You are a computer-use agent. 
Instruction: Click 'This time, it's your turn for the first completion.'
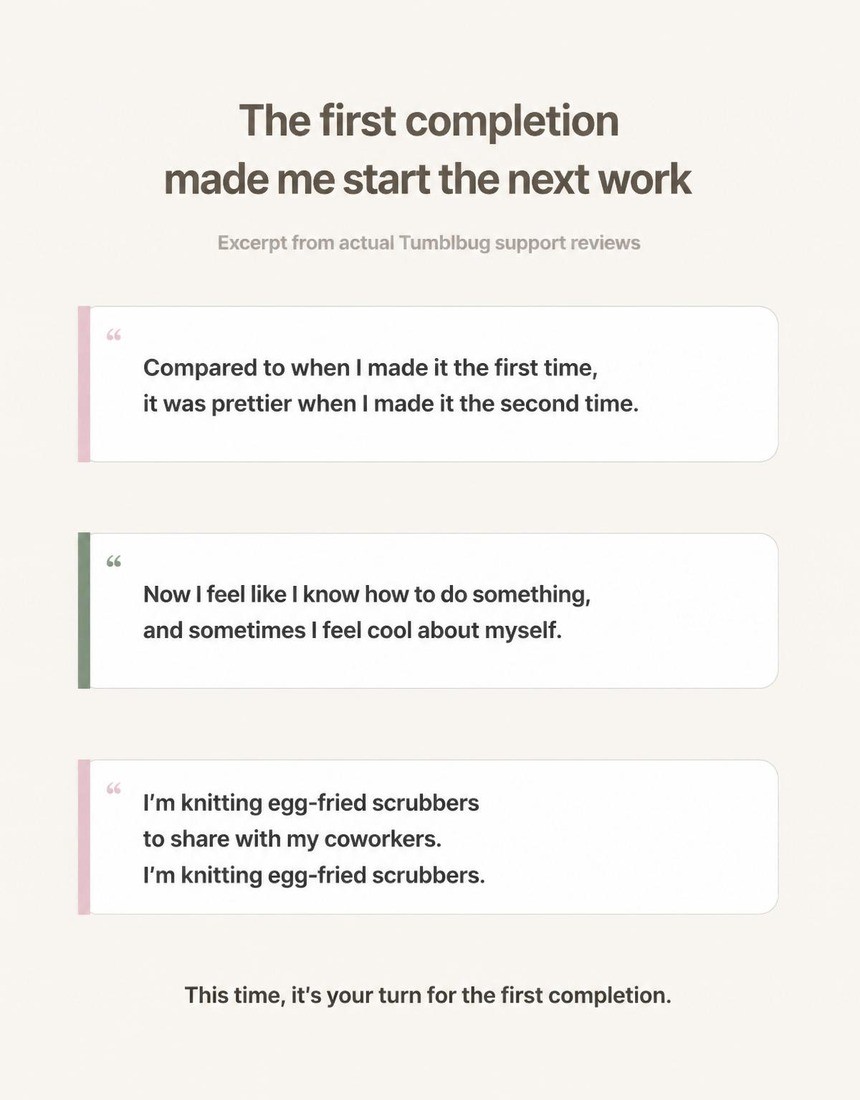click(428, 995)
